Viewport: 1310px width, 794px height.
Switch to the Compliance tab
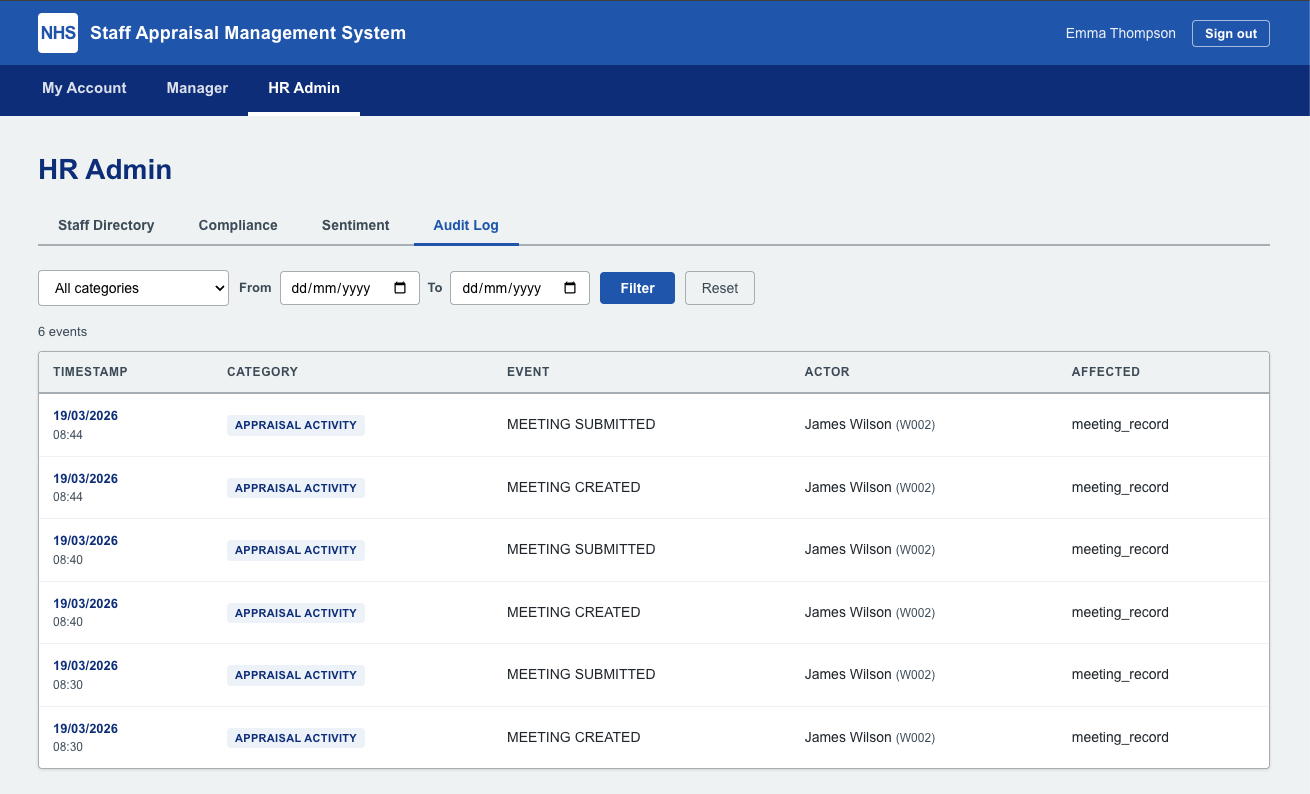tap(237, 225)
